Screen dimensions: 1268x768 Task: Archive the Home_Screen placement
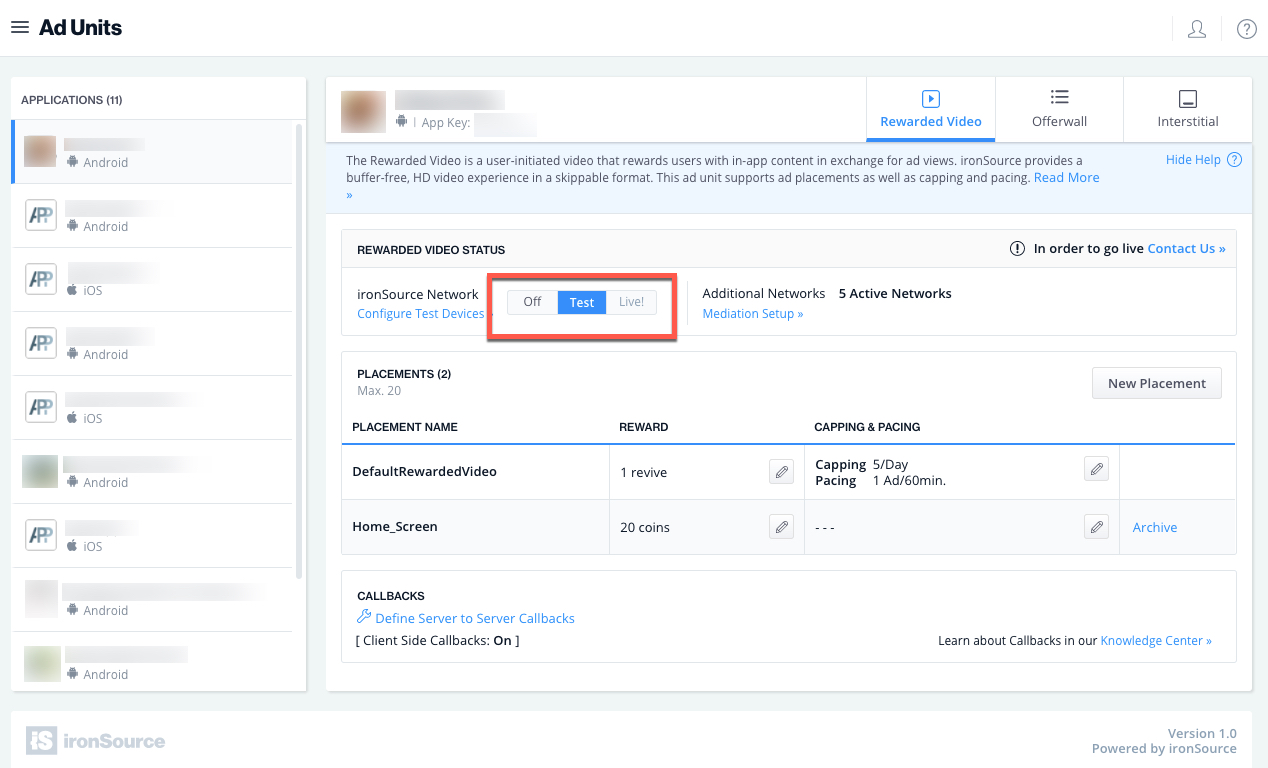[x=1155, y=527]
